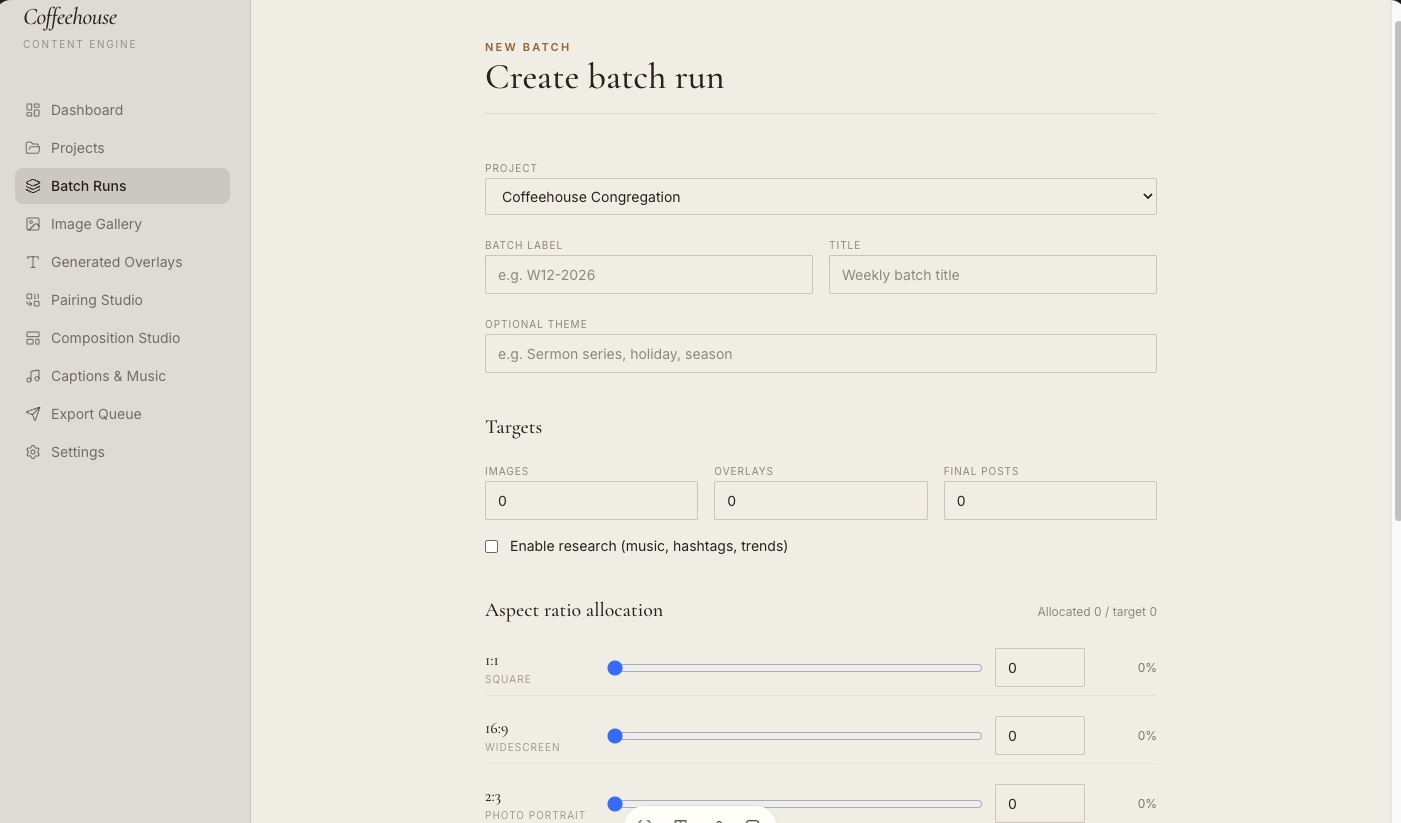
Task: Click the Image Gallery picture icon
Action: tap(33, 224)
